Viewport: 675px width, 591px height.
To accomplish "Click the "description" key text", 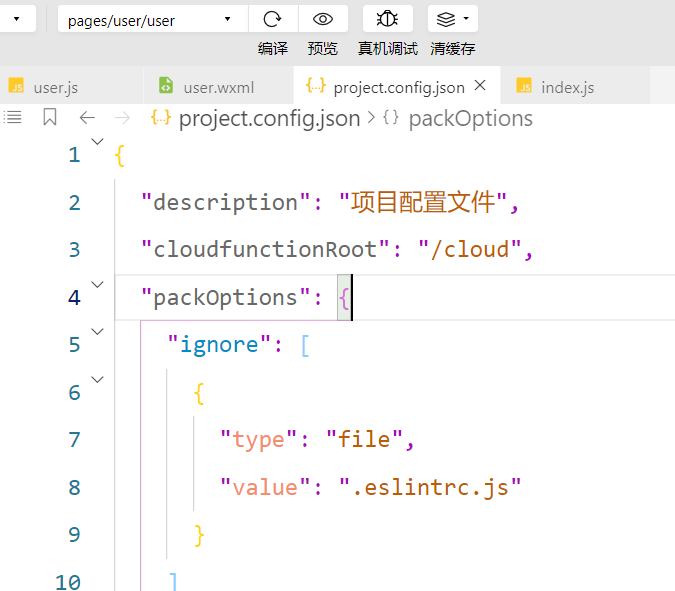I will point(226,202).
